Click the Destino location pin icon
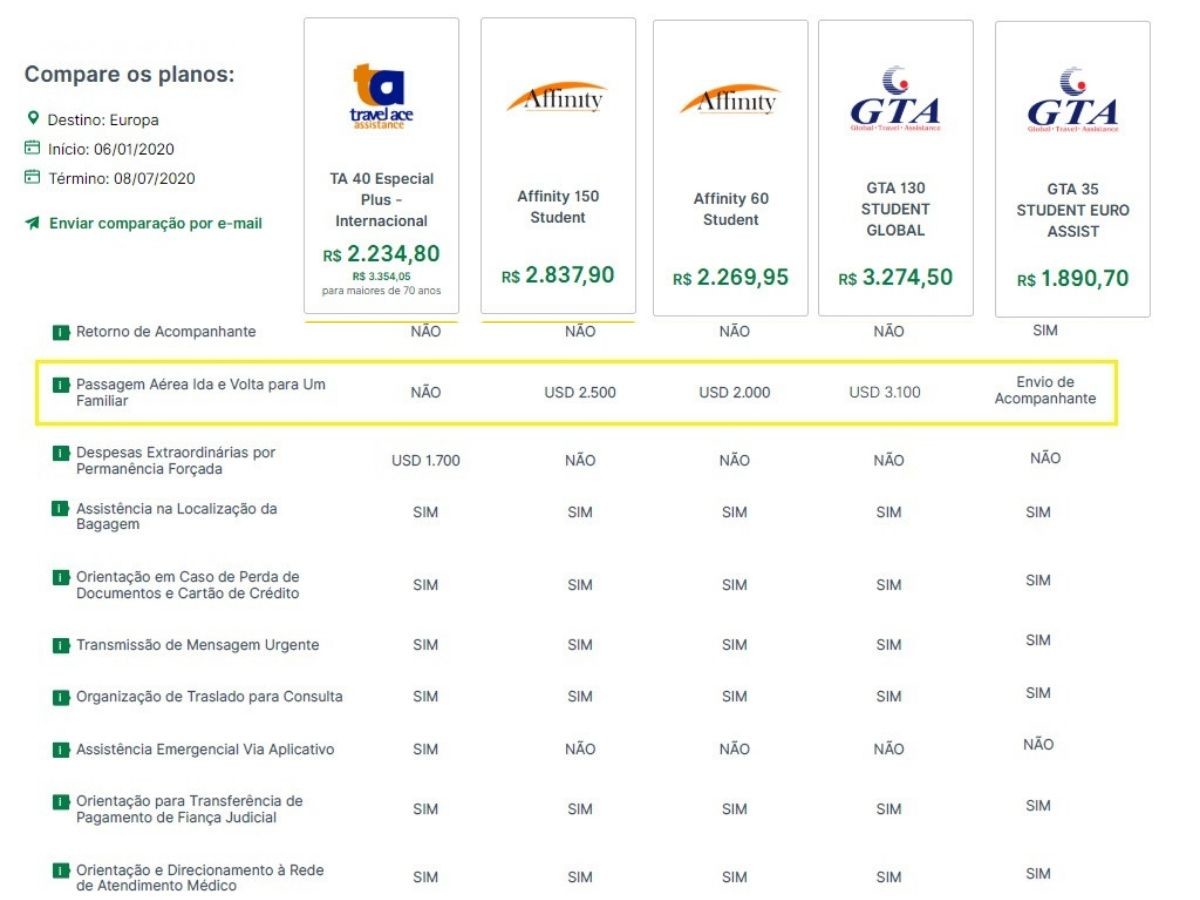 [32, 119]
